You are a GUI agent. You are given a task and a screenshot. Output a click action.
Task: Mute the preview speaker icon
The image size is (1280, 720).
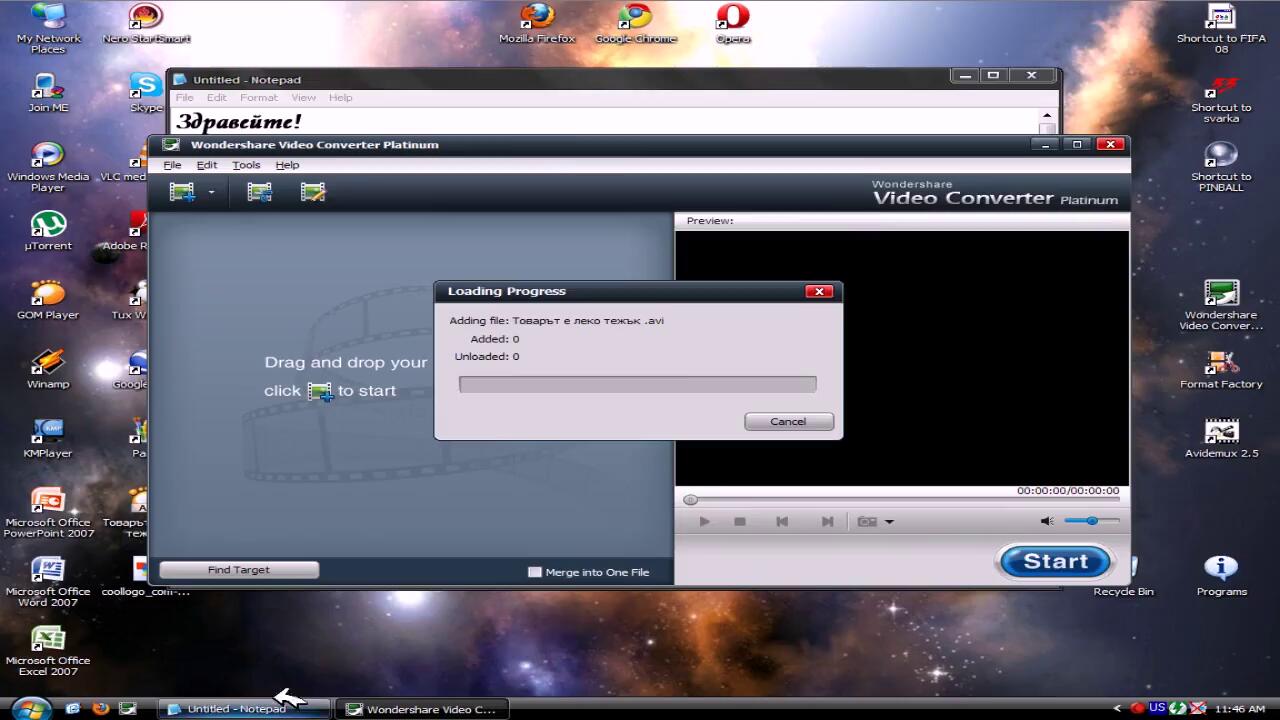pyautogui.click(x=1047, y=521)
